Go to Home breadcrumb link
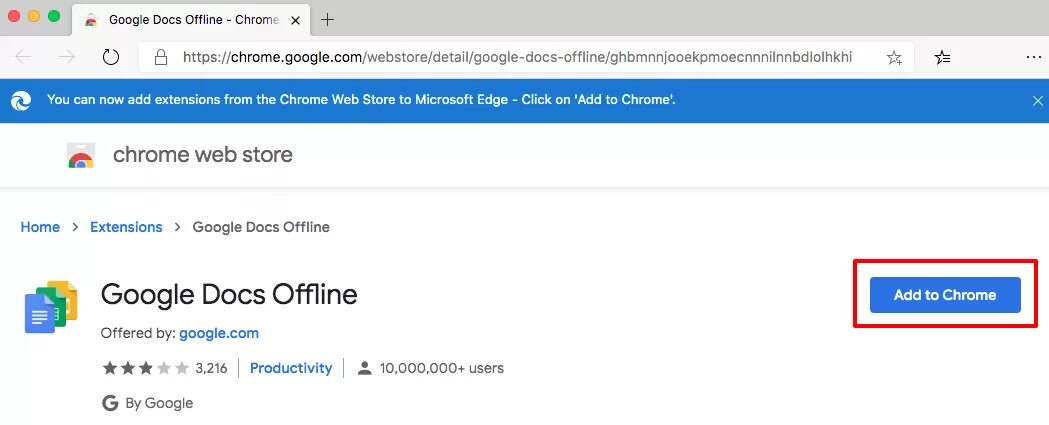Screen dimensions: 1049x425 (40, 227)
